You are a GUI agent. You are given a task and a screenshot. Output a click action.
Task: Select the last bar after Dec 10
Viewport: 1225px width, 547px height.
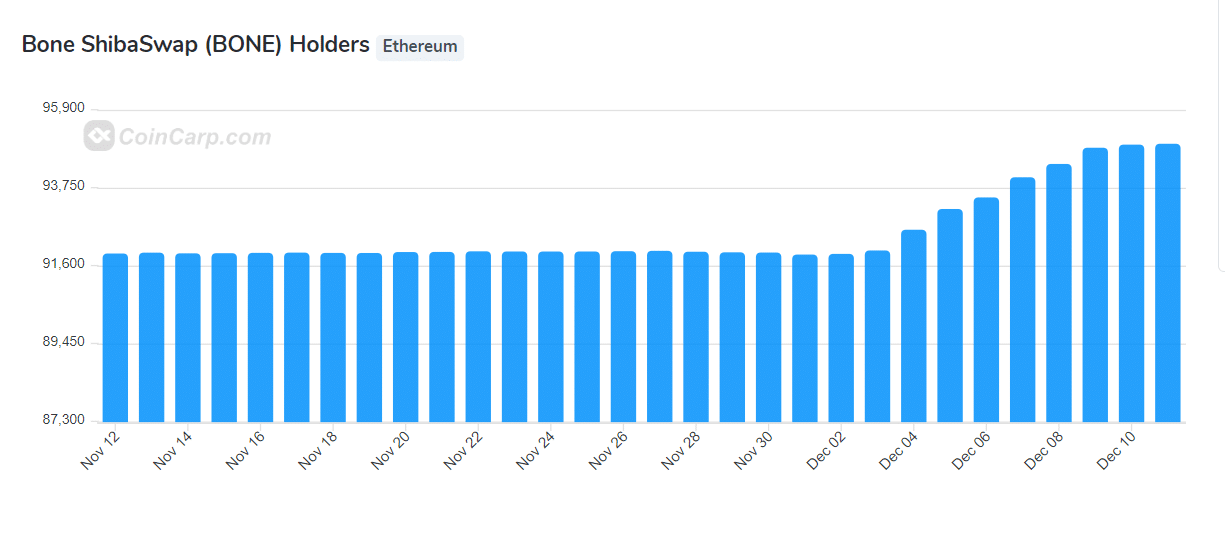click(x=1168, y=283)
